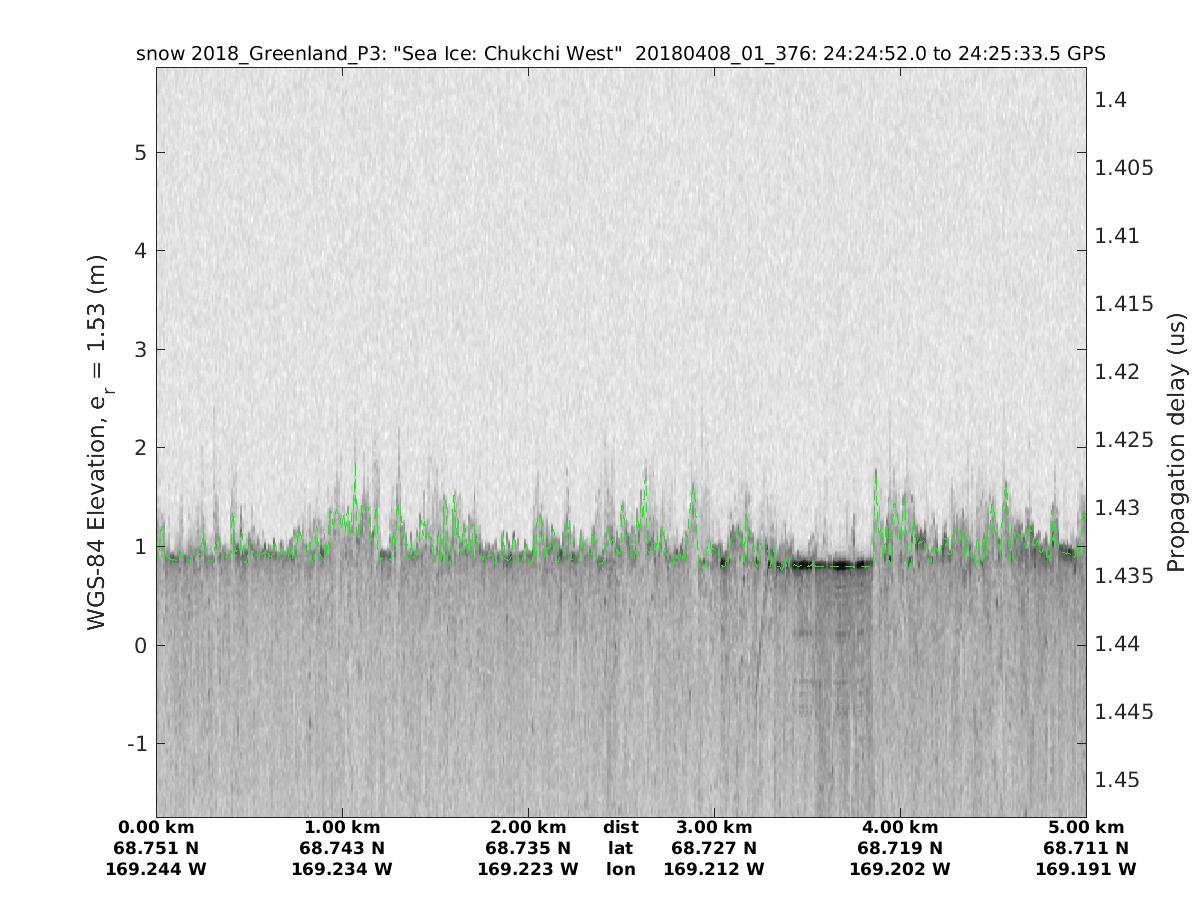Image resolution: width=1200 pixels, height=900 pixels.
Task: Click the 5 tick label on elevation axis
Action: point(141,152)
